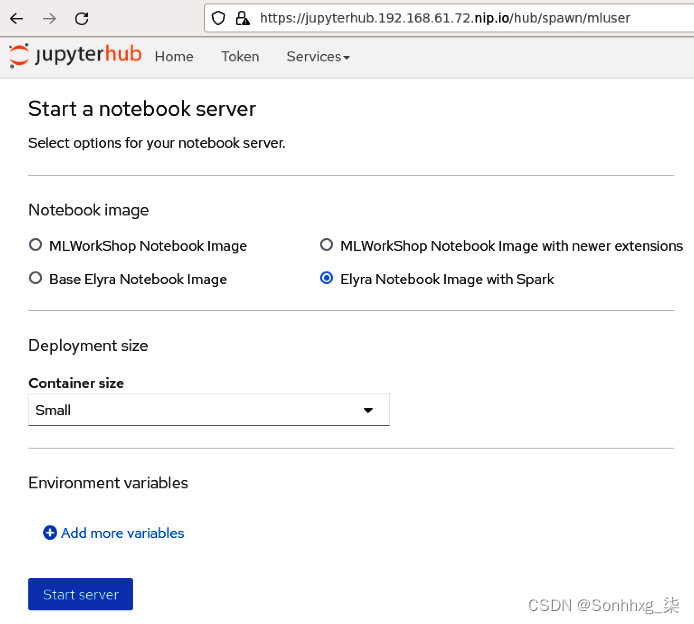Select Elyra Notebook Image with Spark radio
The width and height of the screenshot is (694, 624).
pos(326,278)
